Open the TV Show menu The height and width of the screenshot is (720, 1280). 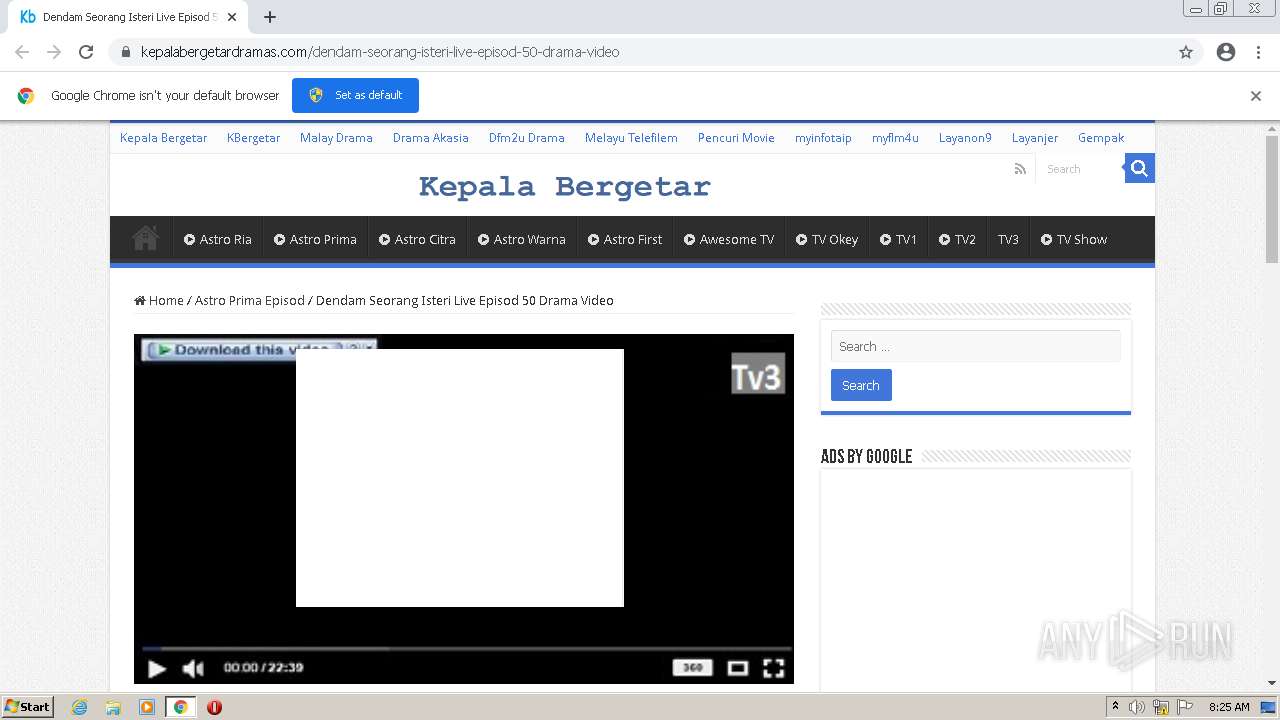click(x=1074, y=239)
